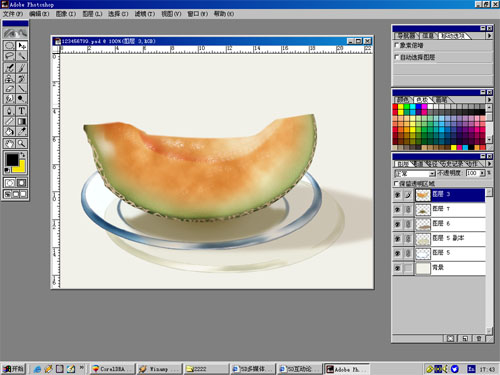Screen dimensions: 500x375
Task: Select the Line tool
Action: pos(22,89)
